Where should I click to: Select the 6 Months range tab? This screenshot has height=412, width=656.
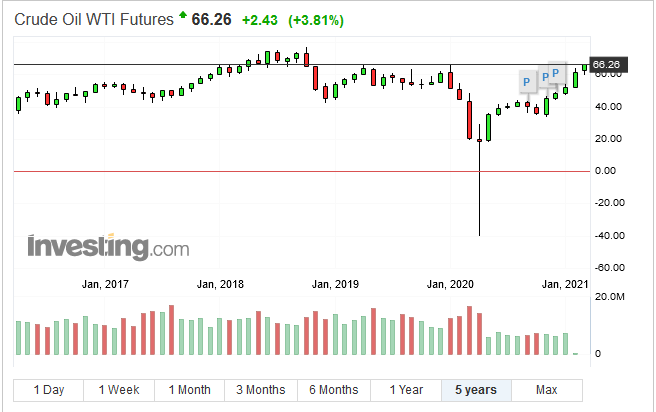pyautogui.click(x=333, y=389)
